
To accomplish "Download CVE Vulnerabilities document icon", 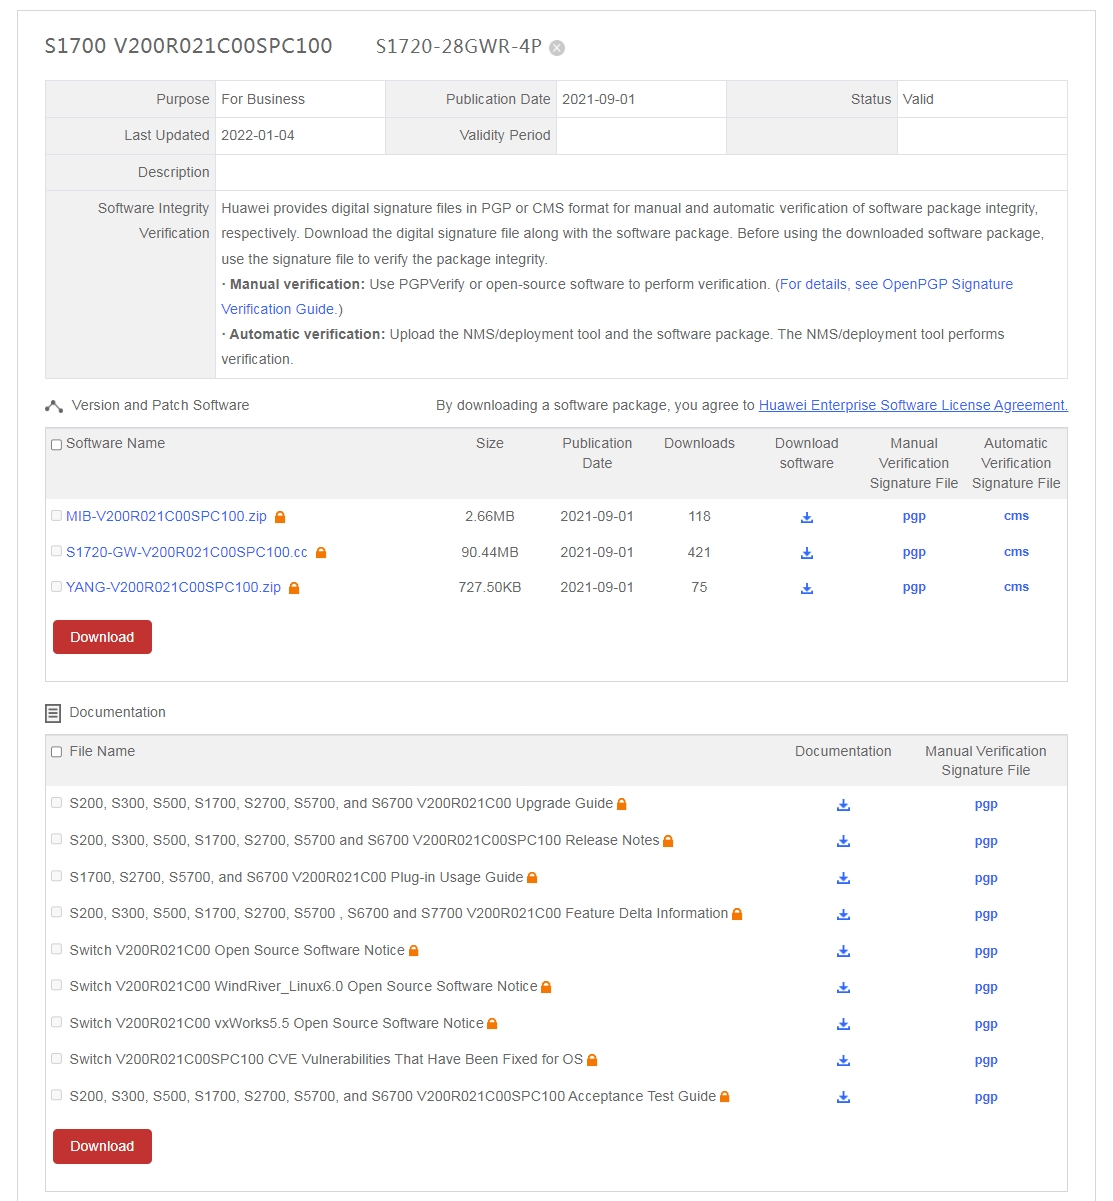I will (x=843, y=1060).
